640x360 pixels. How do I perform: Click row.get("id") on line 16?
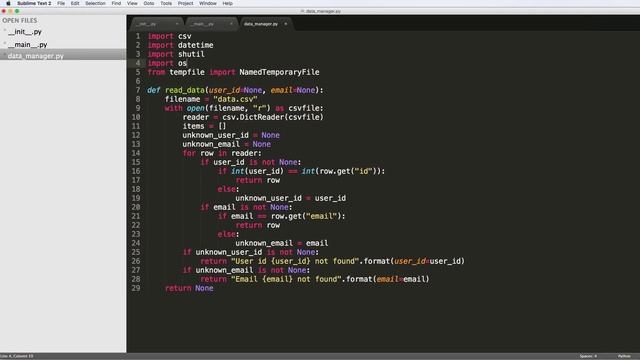point(347,171)
